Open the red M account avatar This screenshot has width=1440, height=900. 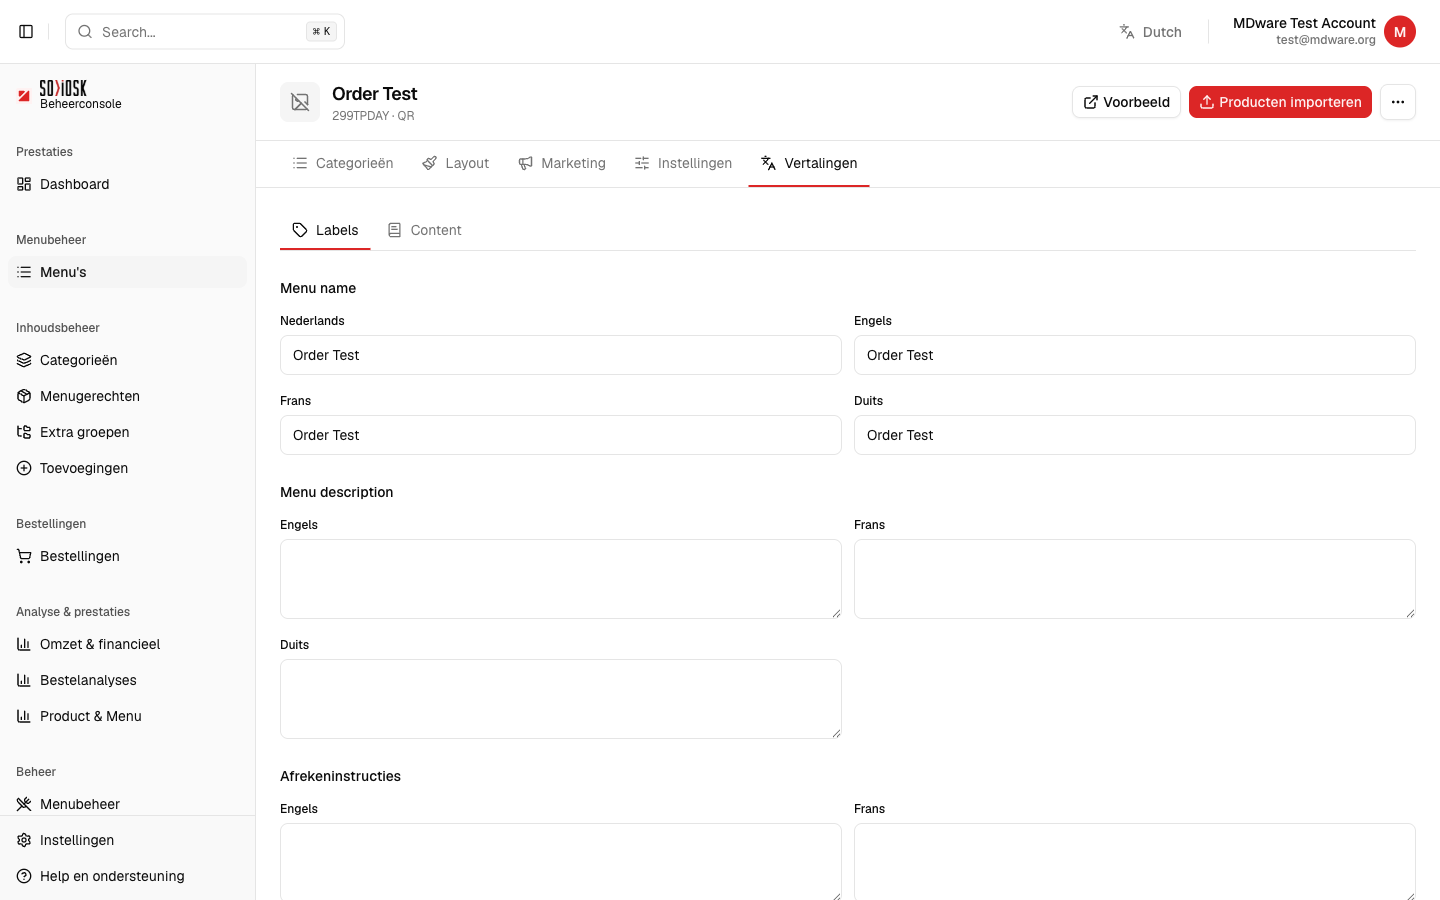coord(1400,32)
